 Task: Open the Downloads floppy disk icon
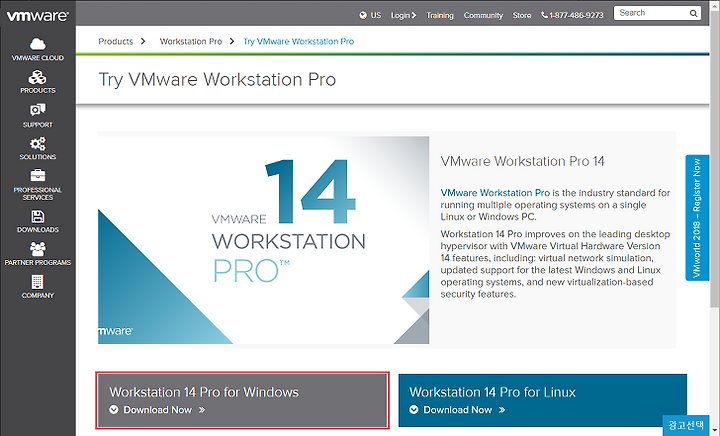(x=38, y=217)
